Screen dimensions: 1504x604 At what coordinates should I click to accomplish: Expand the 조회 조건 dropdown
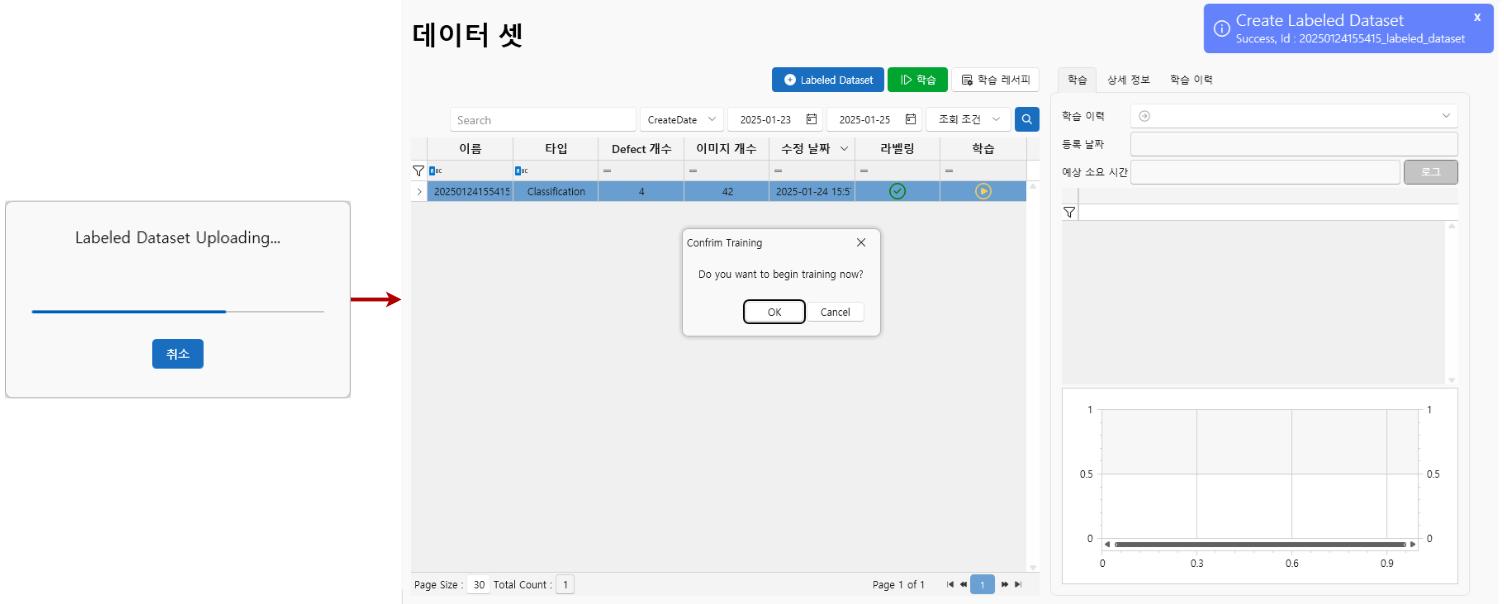(967, 120)
